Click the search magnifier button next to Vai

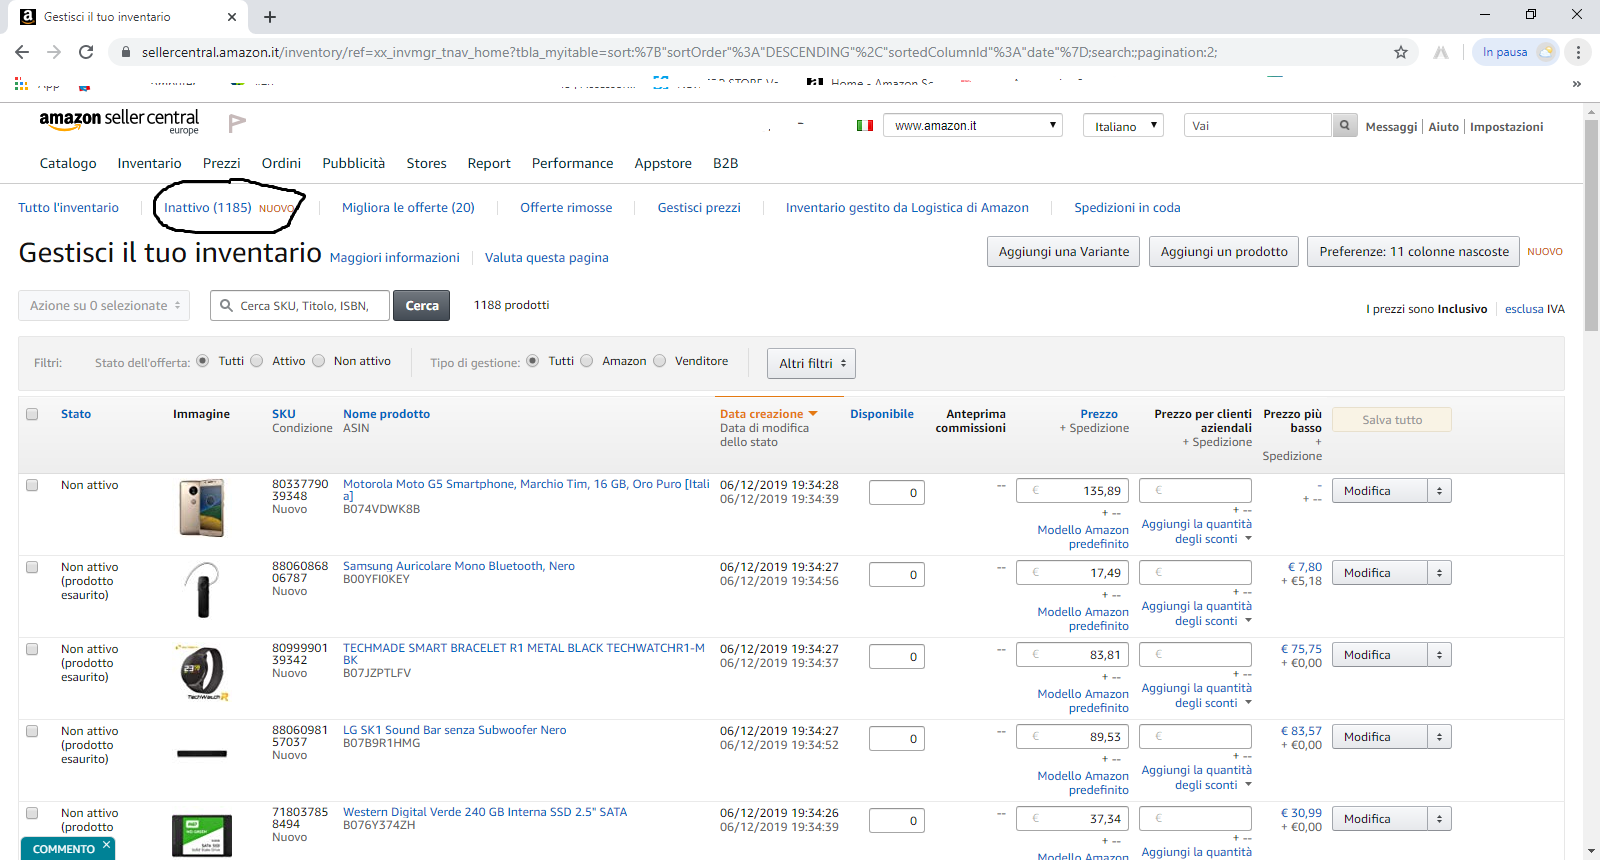pyautogui.click(x=1345, y=125)
